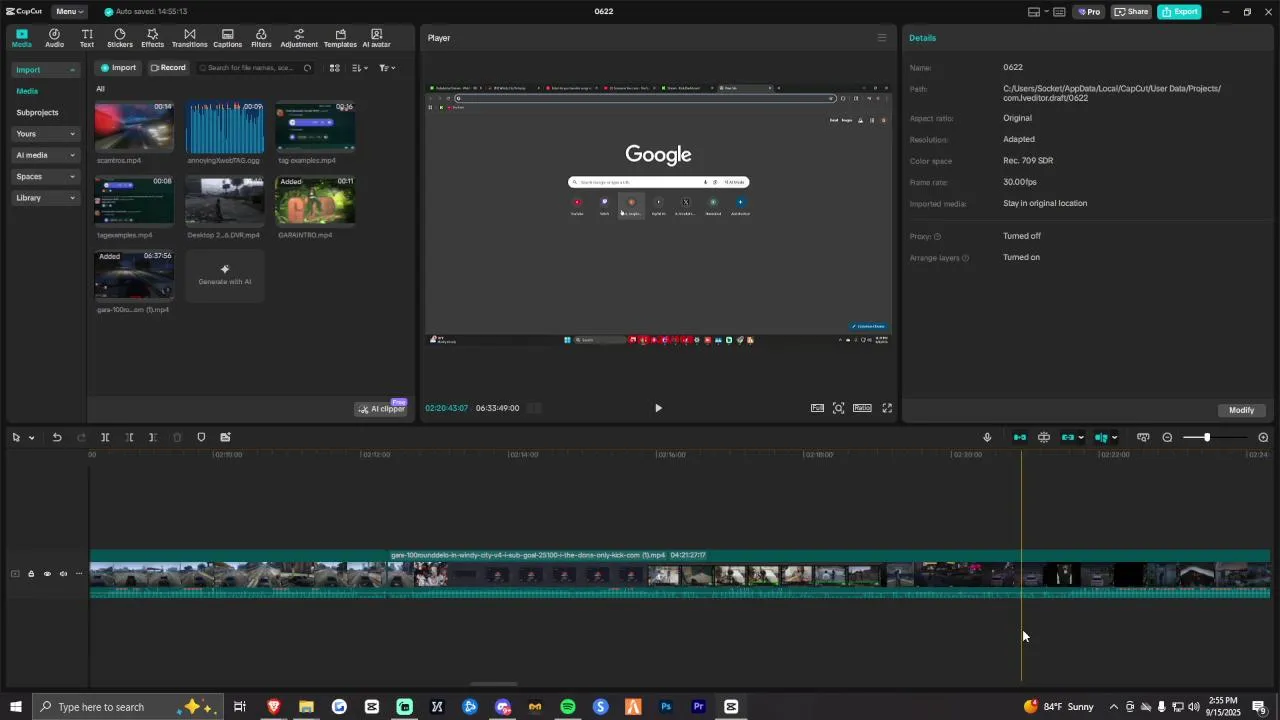Delete the left side at the playhead
1280x720 pixels.
(x=129, y=437)
